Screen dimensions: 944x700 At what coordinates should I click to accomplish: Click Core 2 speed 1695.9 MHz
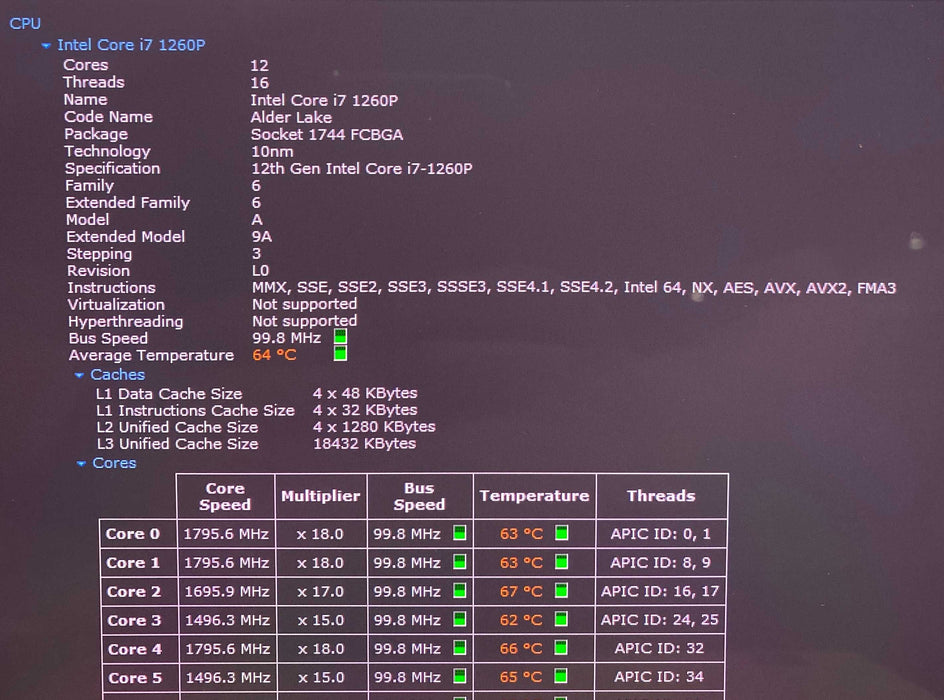coord(226,592)
